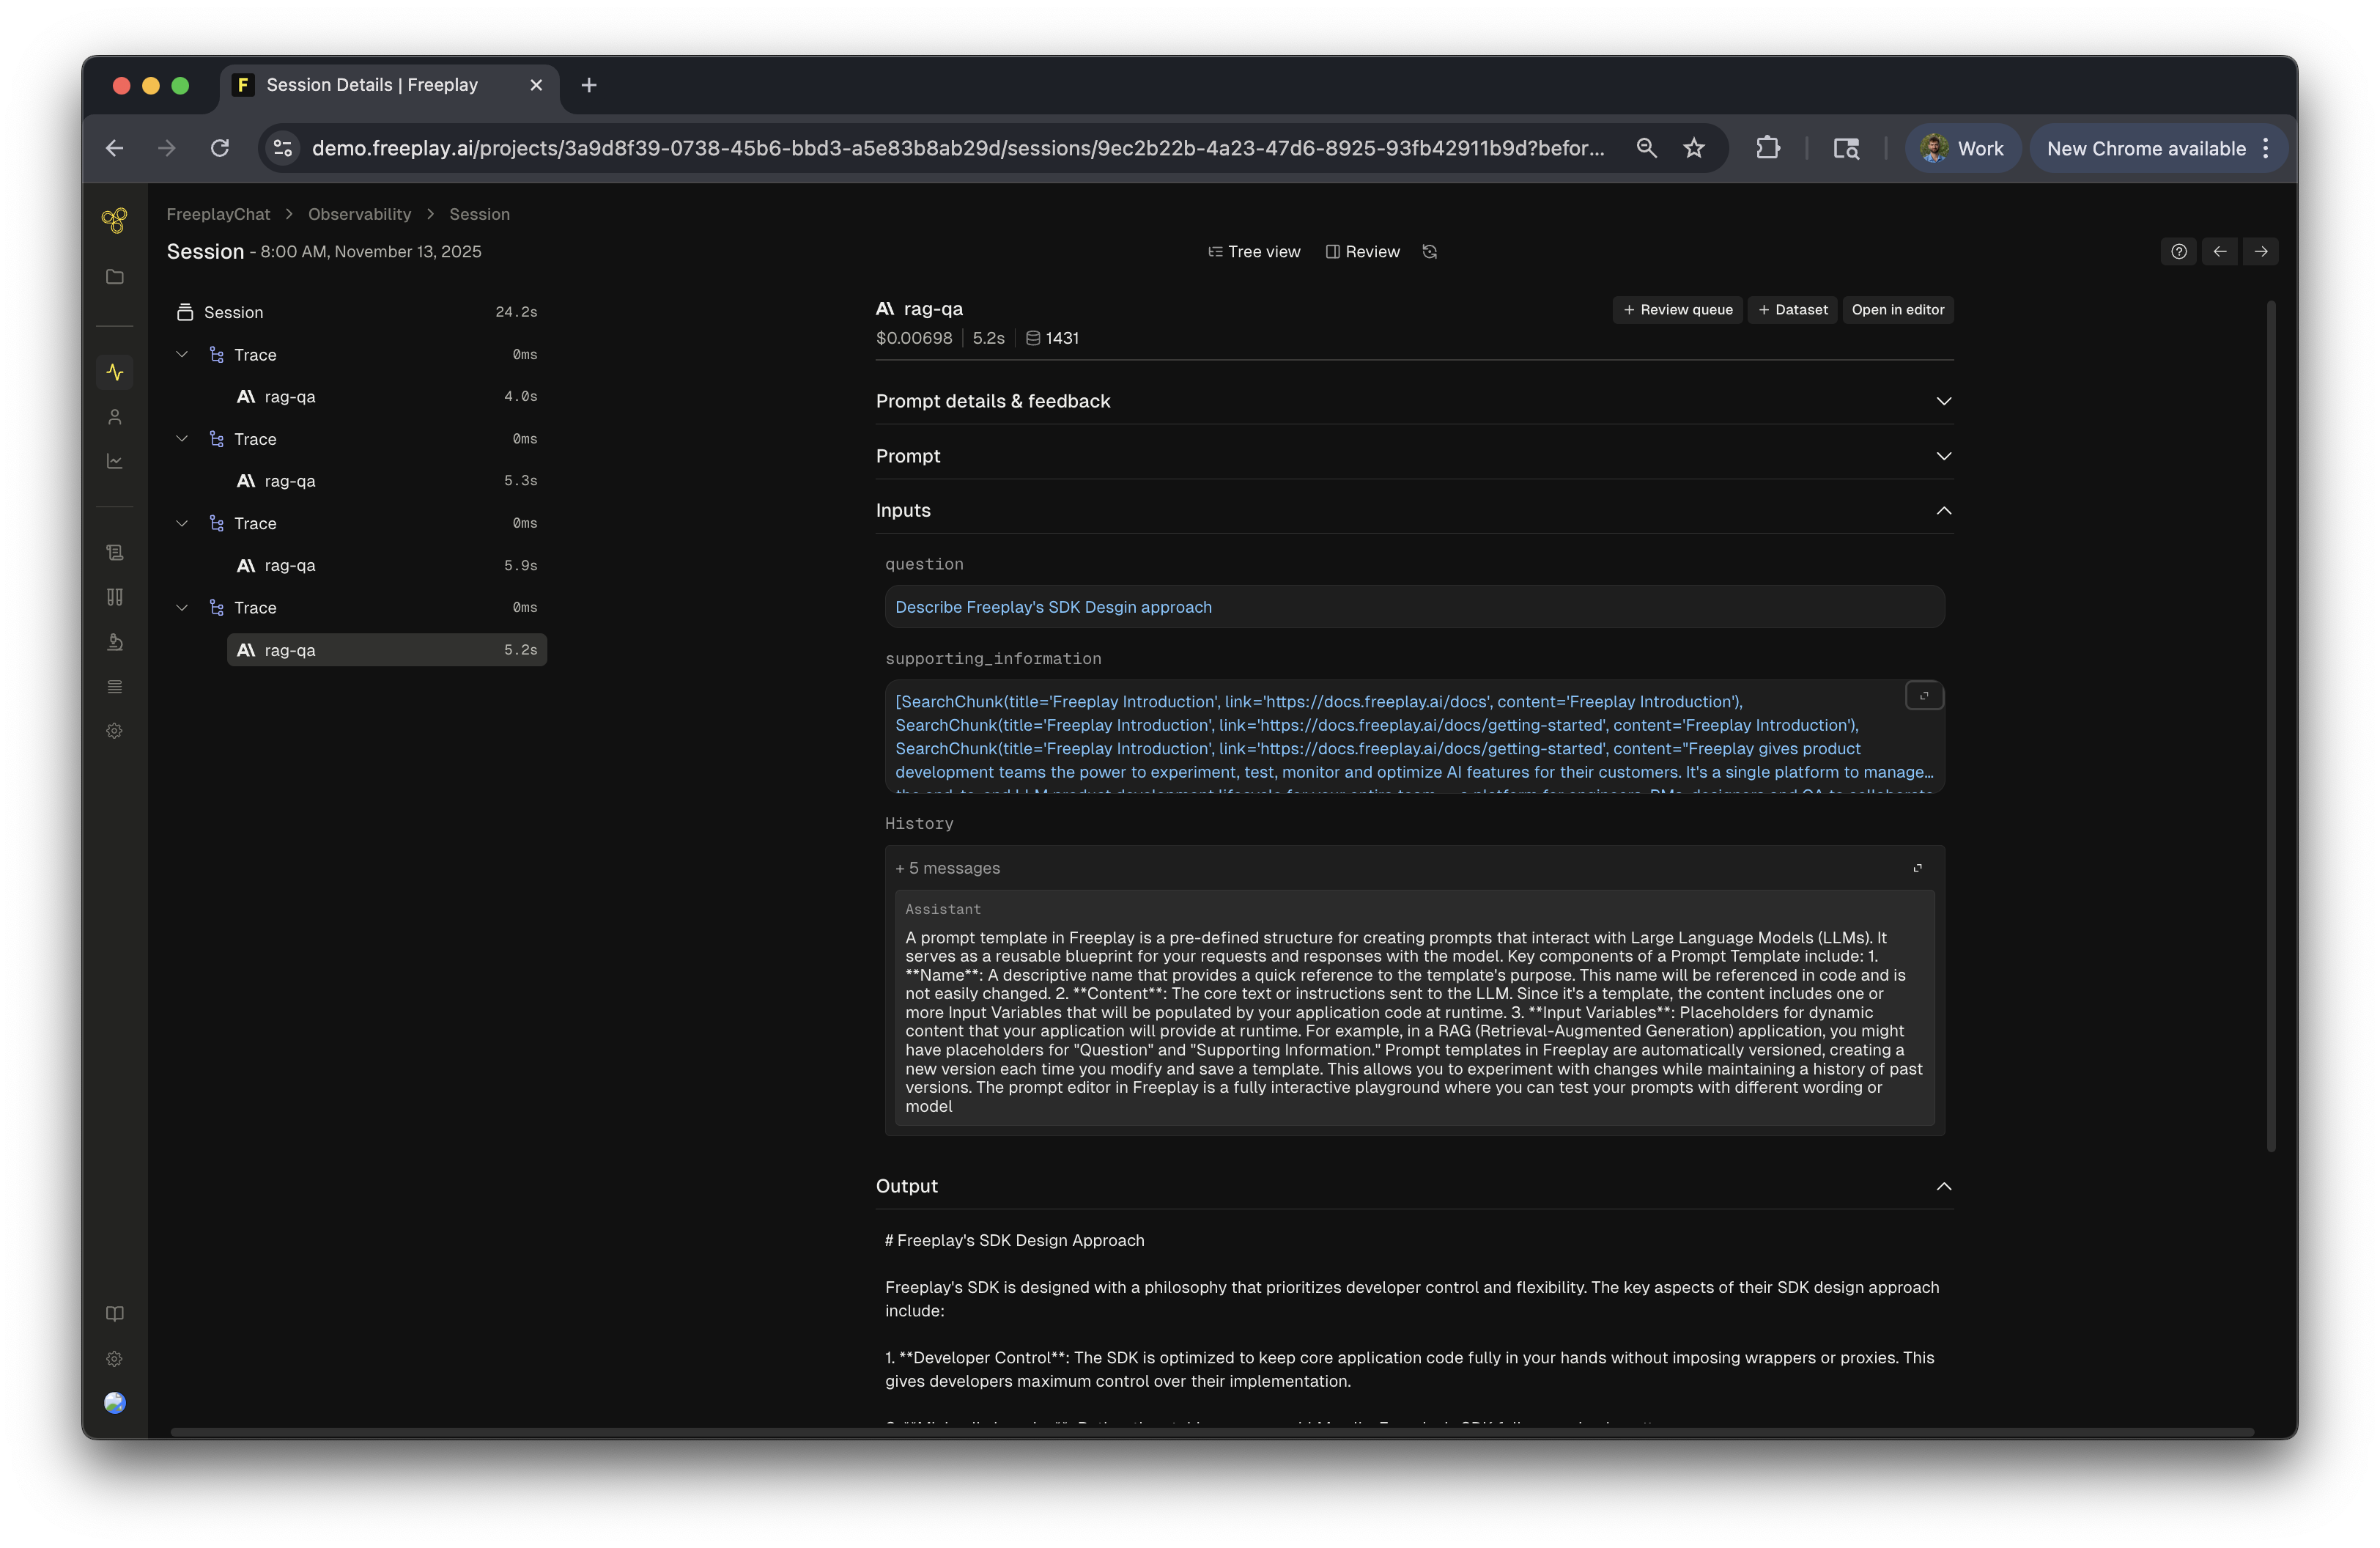Click the Freeplay logo at sidebar top
2380x1548 pixels.
[x=114, y=221]
